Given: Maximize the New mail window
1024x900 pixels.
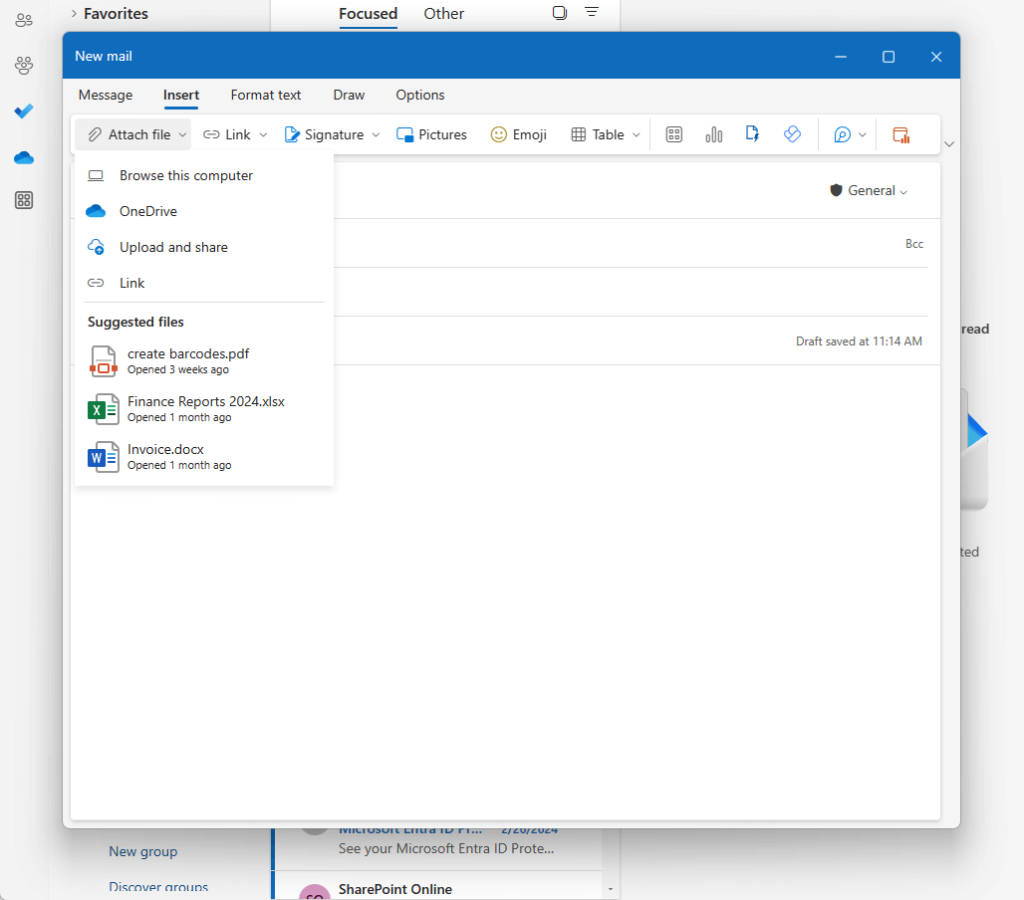Looking at the screenshot, I should [889, 57].
